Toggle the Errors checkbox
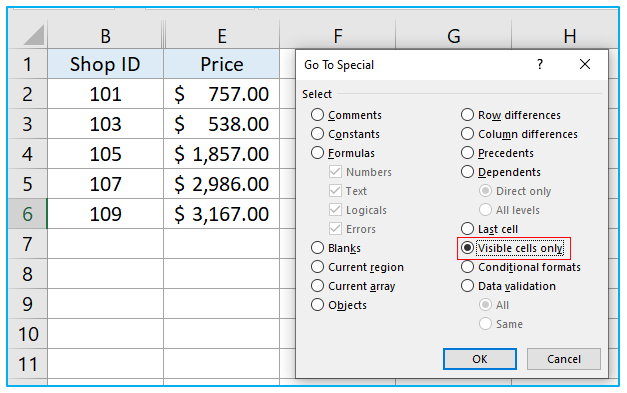The image size is (627, 393). coord(335,229)
